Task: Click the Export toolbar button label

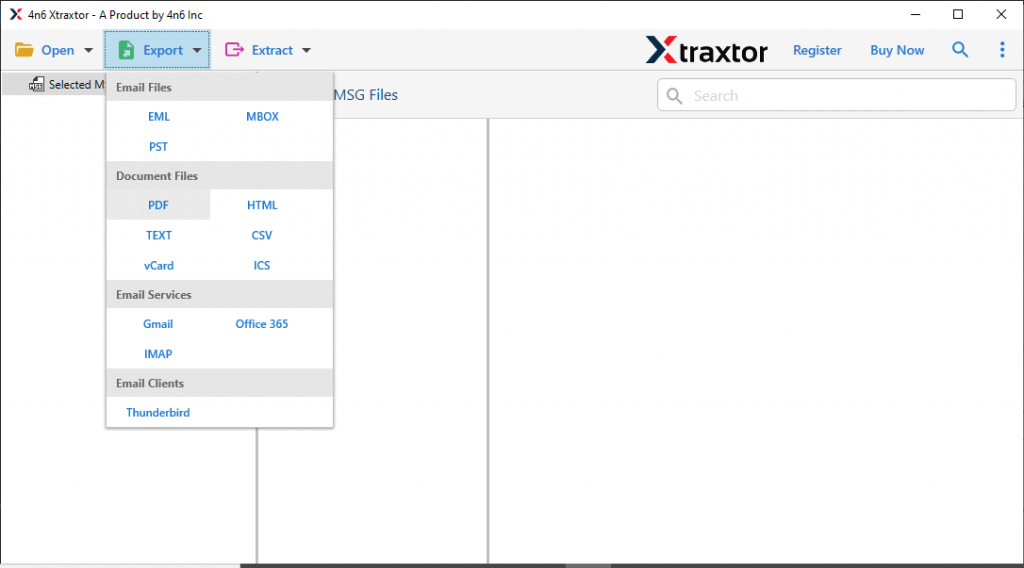Action: [x=163, y=50]
